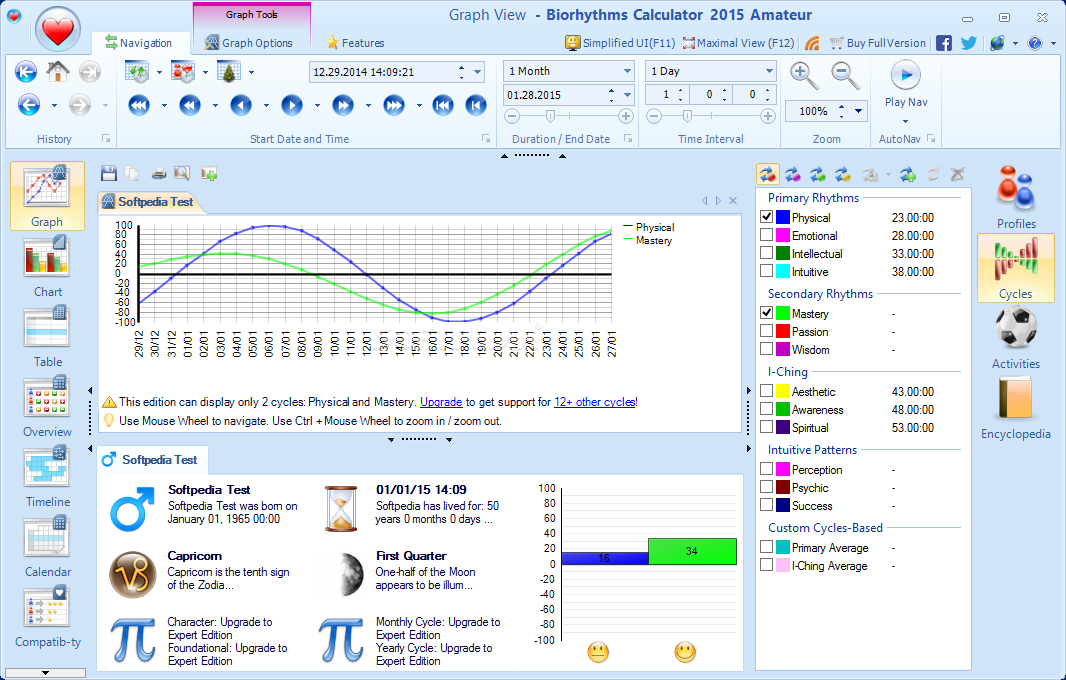
Task: Open the end date 01.28.2015 dropdown
Action: click(627, 95)
